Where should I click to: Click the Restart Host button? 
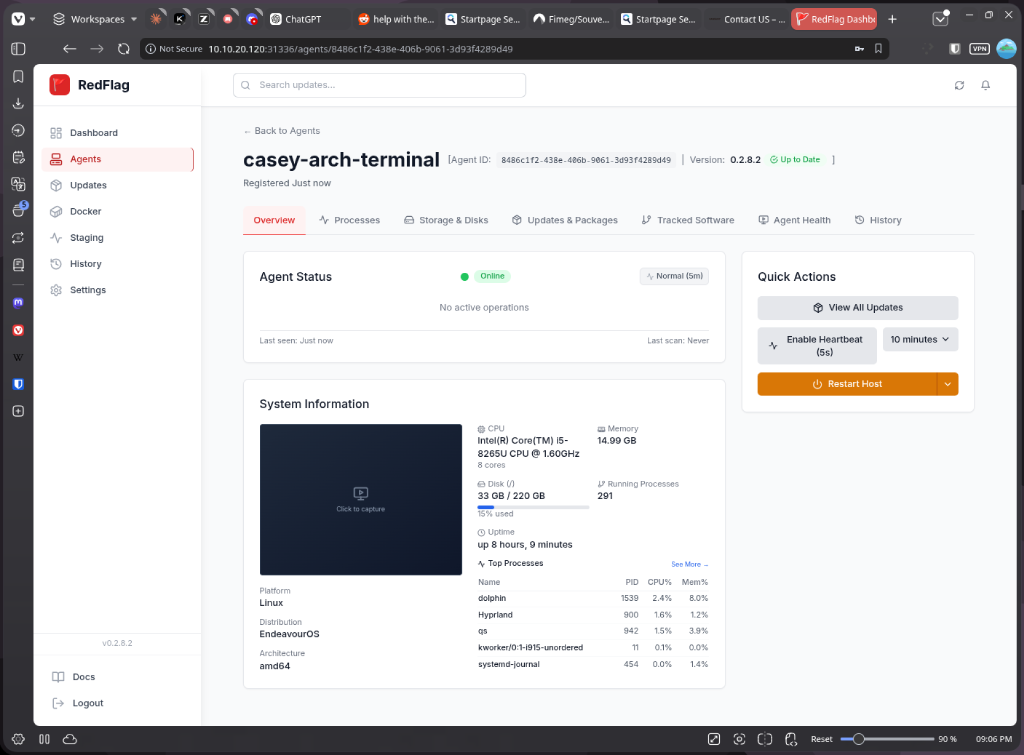click(x=847, y=384)
